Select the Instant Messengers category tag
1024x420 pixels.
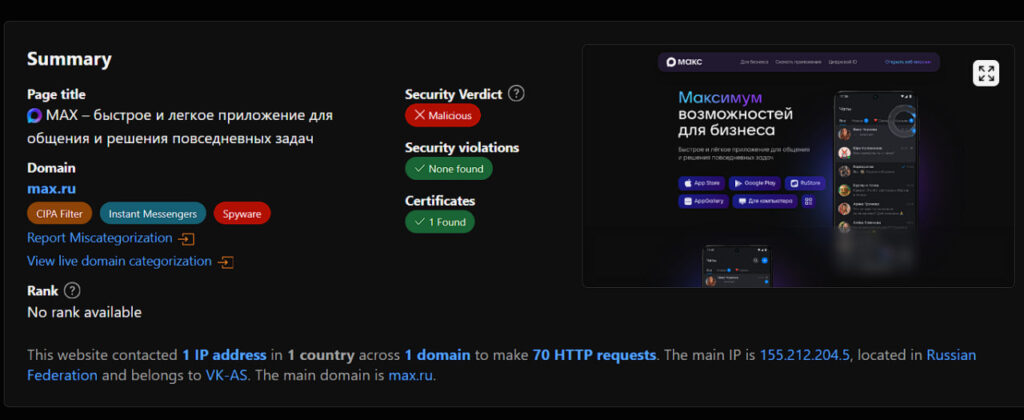pos(153,213)
